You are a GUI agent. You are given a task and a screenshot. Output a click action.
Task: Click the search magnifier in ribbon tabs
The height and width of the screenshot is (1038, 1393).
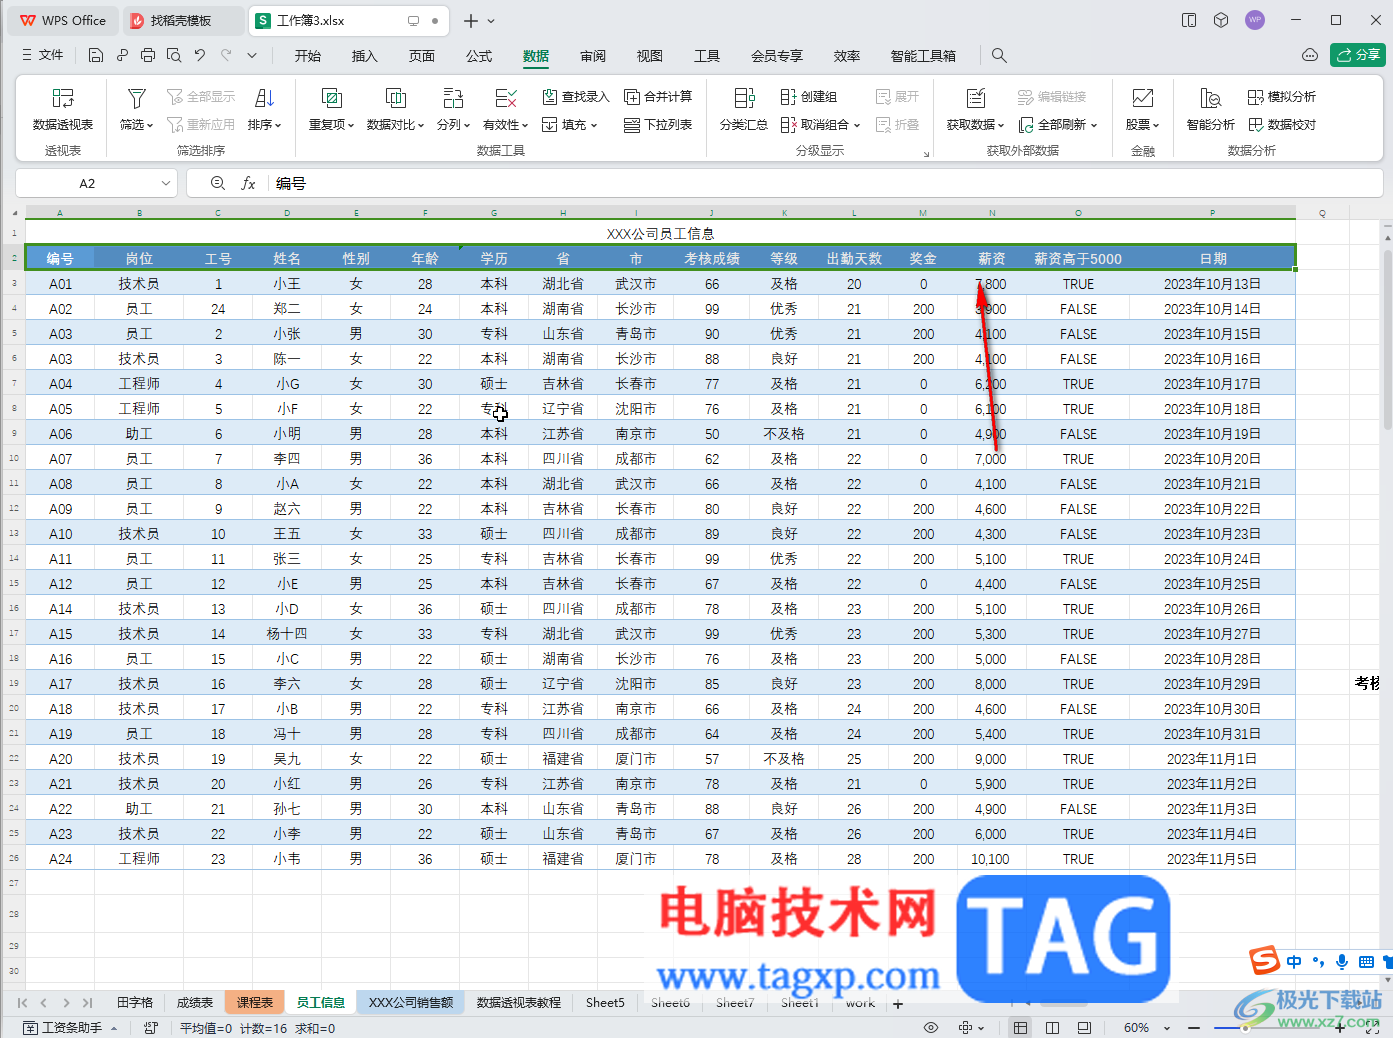[x=999, y=56]
